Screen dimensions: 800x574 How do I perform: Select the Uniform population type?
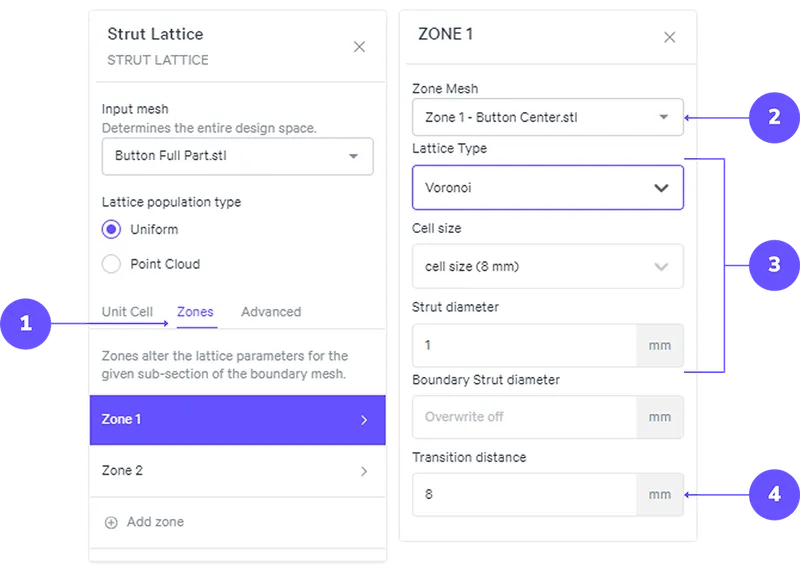coord(112,229)
